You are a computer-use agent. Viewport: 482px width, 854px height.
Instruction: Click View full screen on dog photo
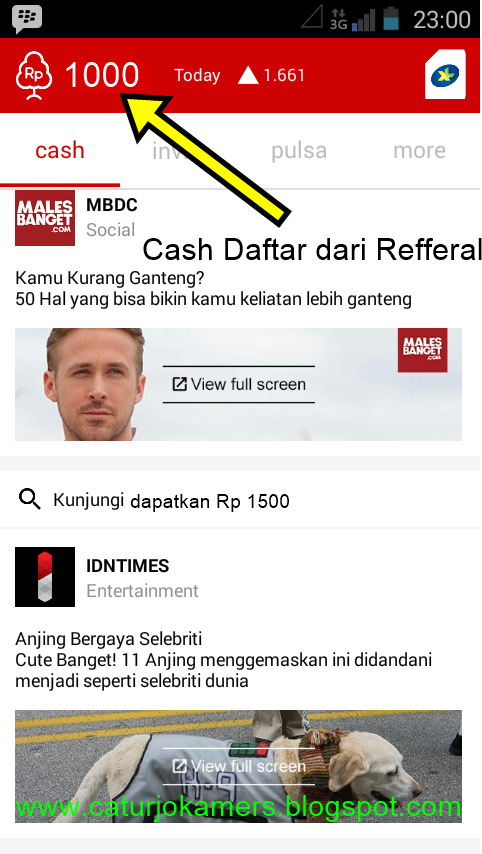(x=239, y=766)
